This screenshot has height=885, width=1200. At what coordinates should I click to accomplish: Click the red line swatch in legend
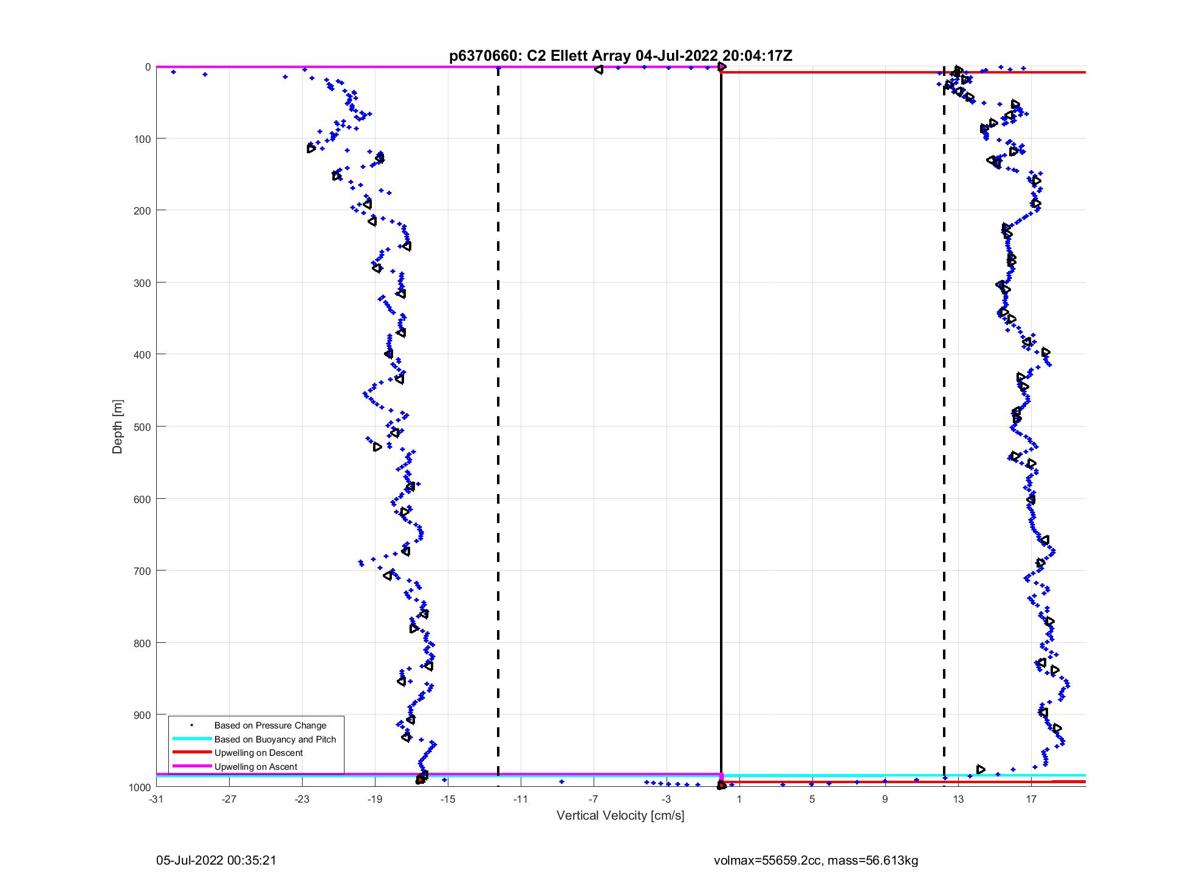[x=191, y=752]
